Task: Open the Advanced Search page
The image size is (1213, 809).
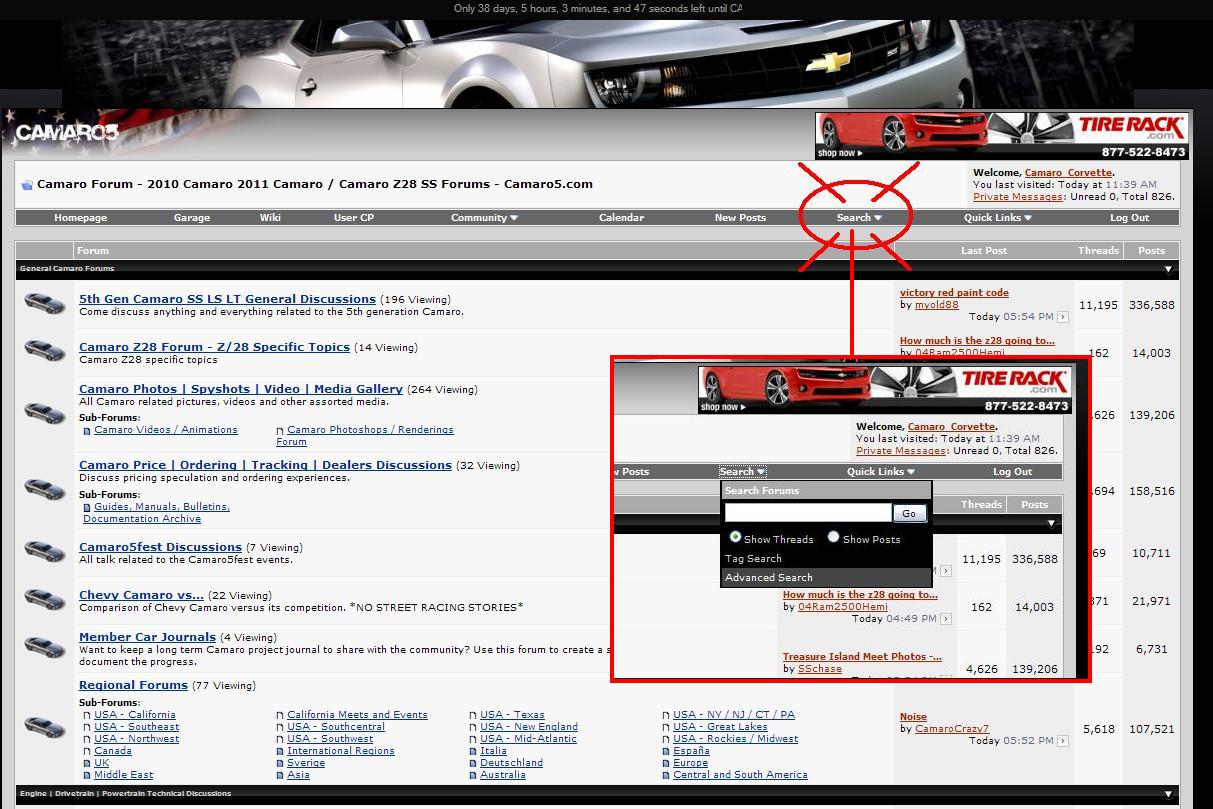Action: (768, 577)
